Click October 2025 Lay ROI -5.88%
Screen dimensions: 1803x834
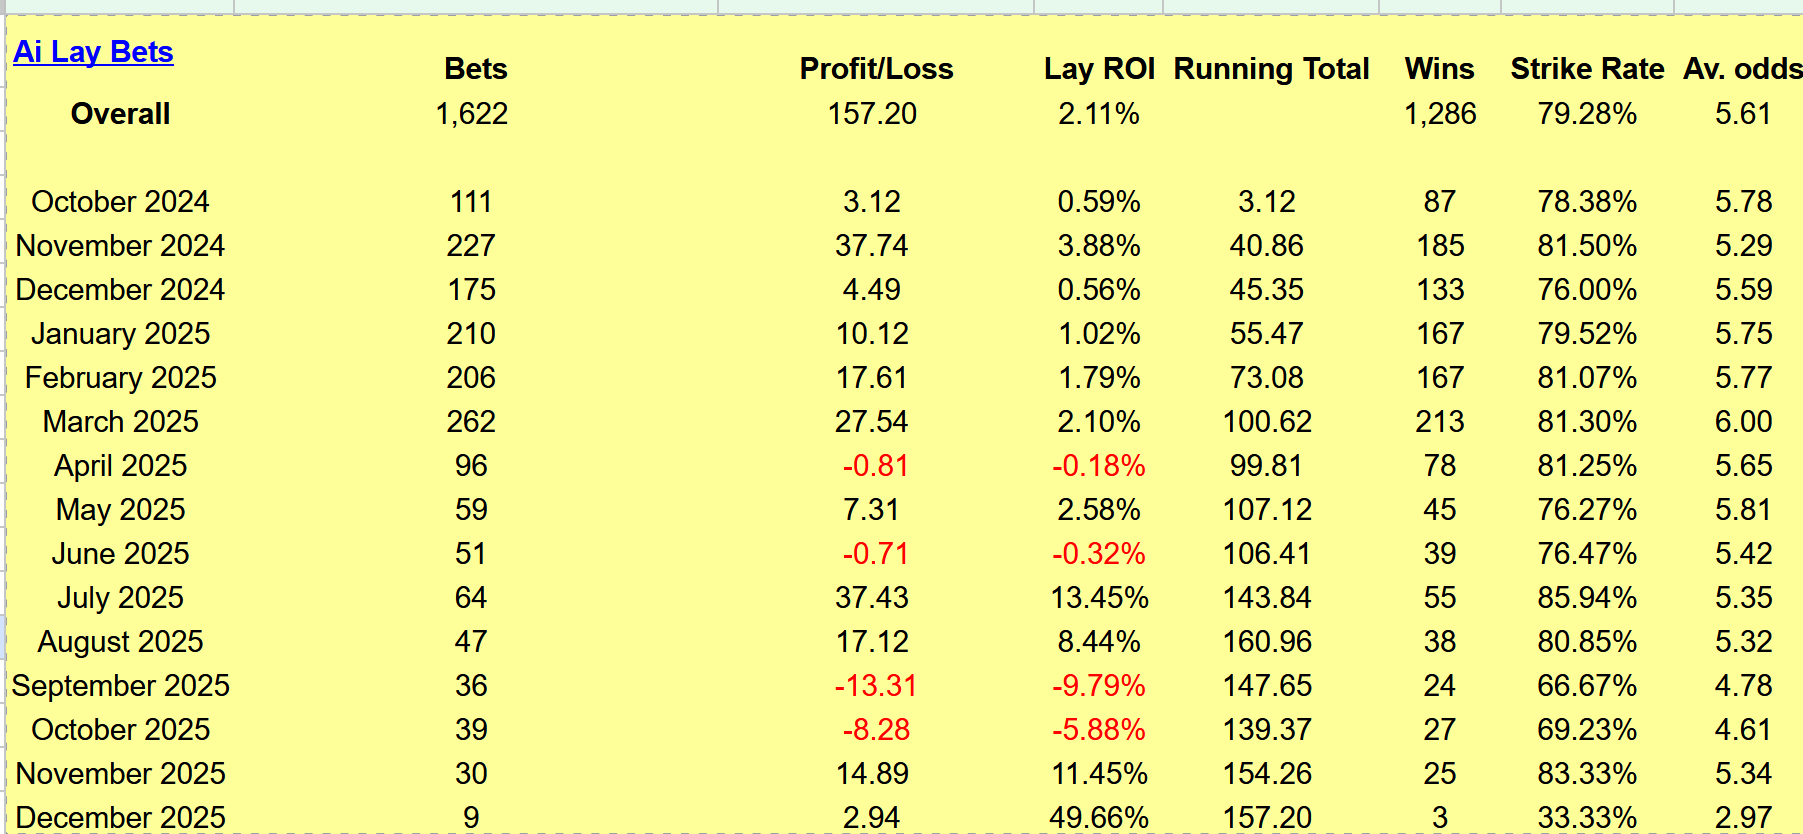[1098, 730]
